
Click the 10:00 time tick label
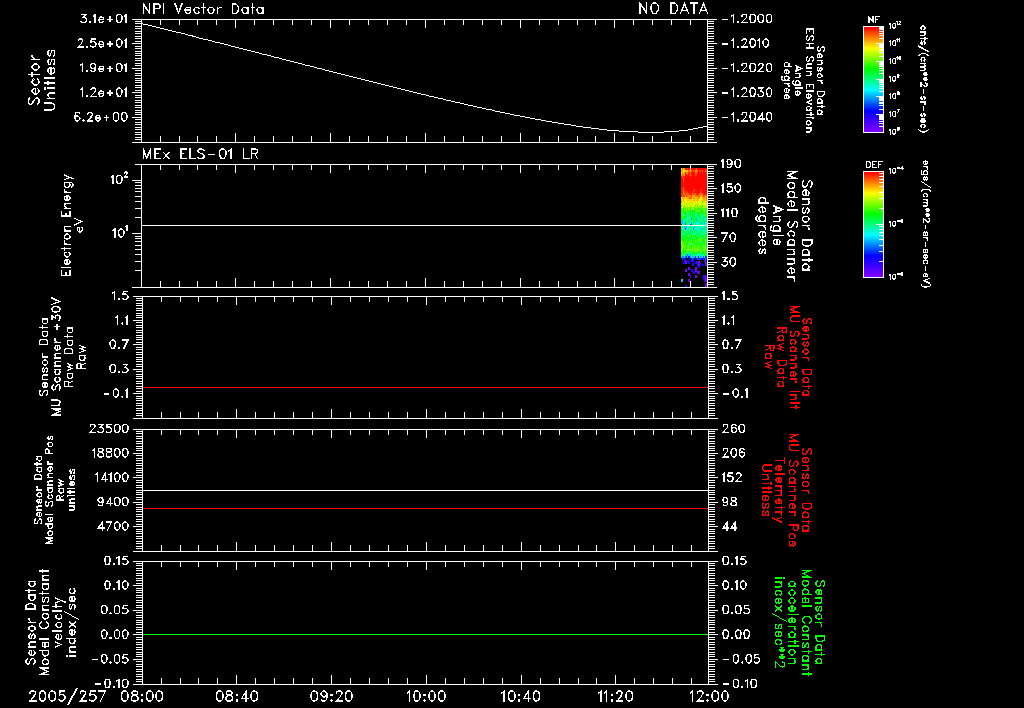(425, 696)
